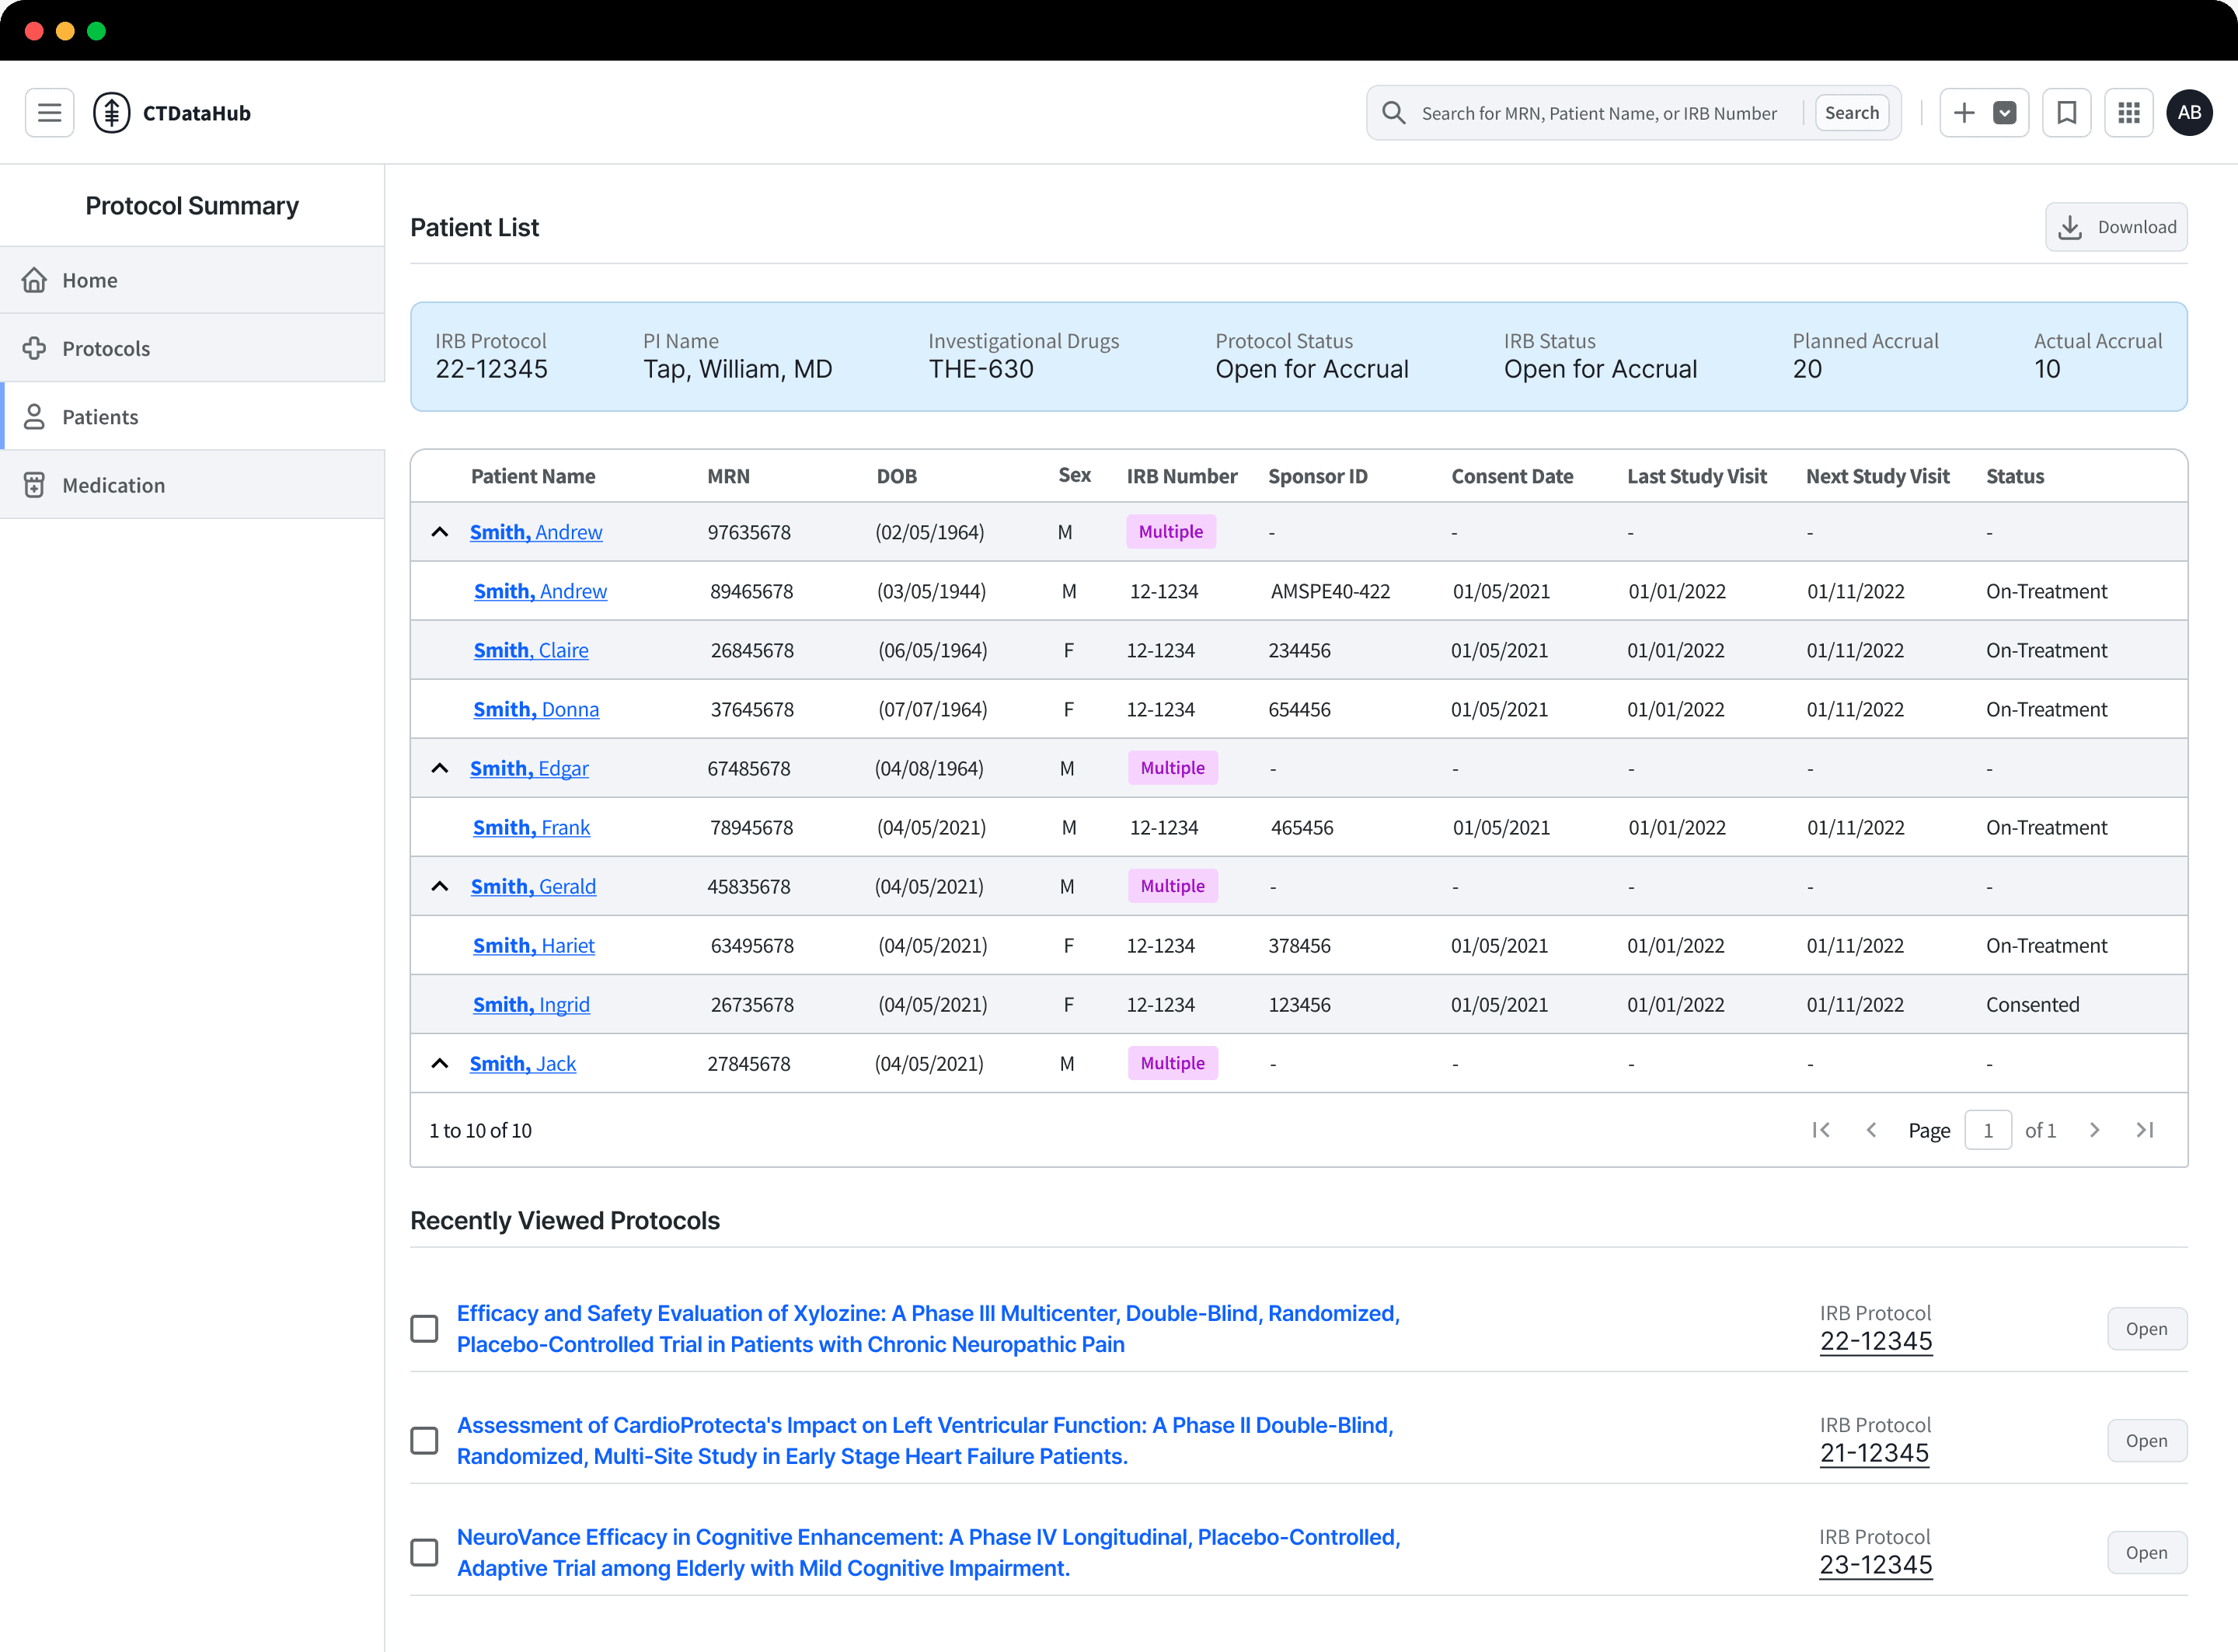Click the CTDataHub logo icon

coord(111,113)
